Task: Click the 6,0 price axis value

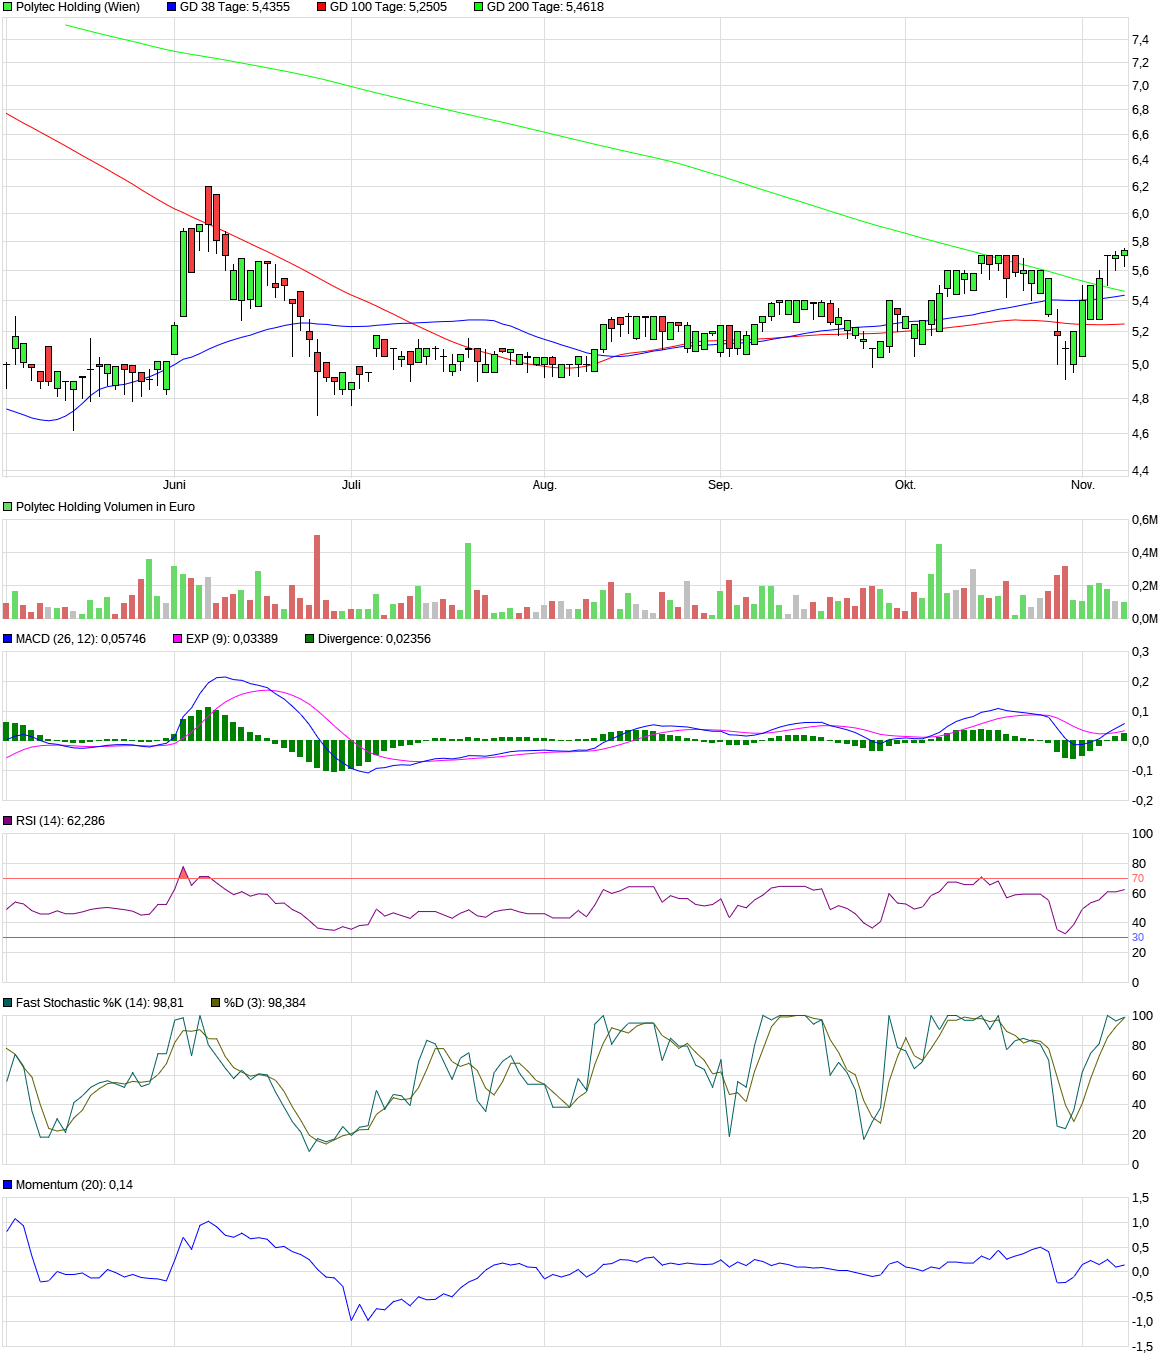Action: coord(1140,214)
